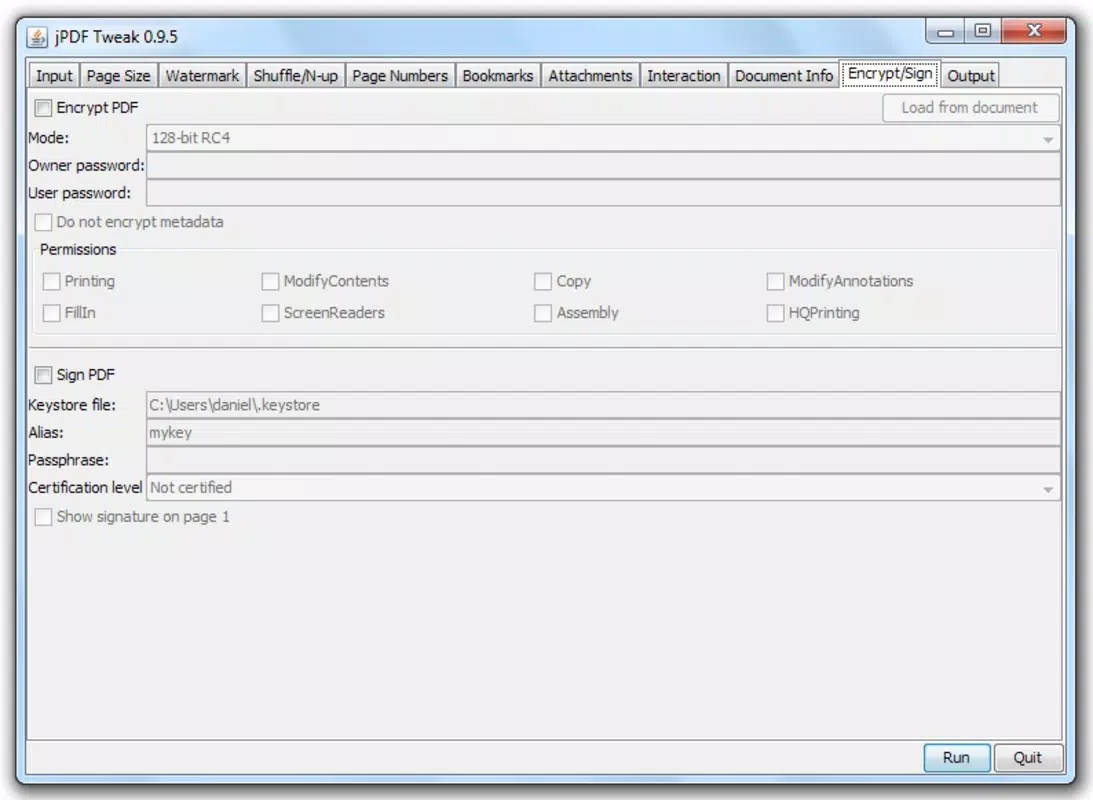Click the Keystore file: label
This screenshot has height=800, width=1093.
[x=72, y=405]
